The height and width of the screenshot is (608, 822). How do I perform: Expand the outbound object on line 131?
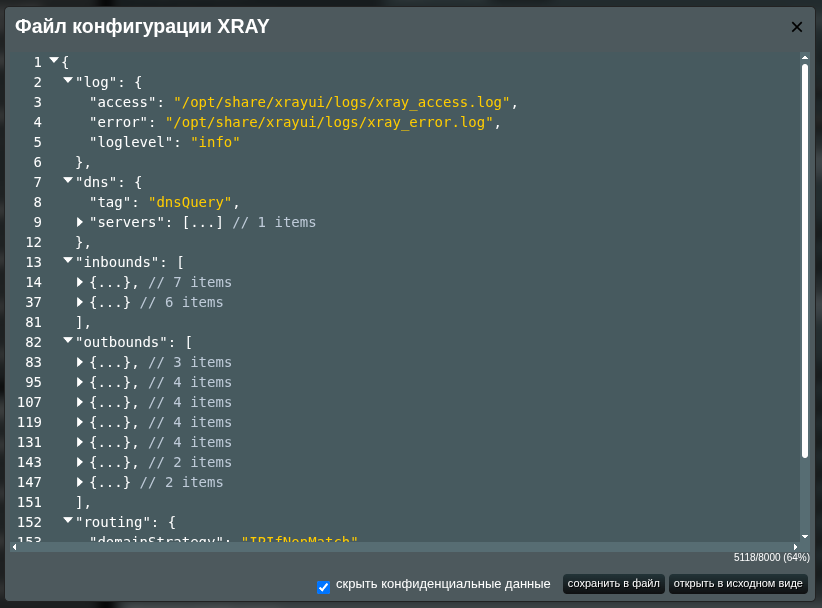[80, 442]
